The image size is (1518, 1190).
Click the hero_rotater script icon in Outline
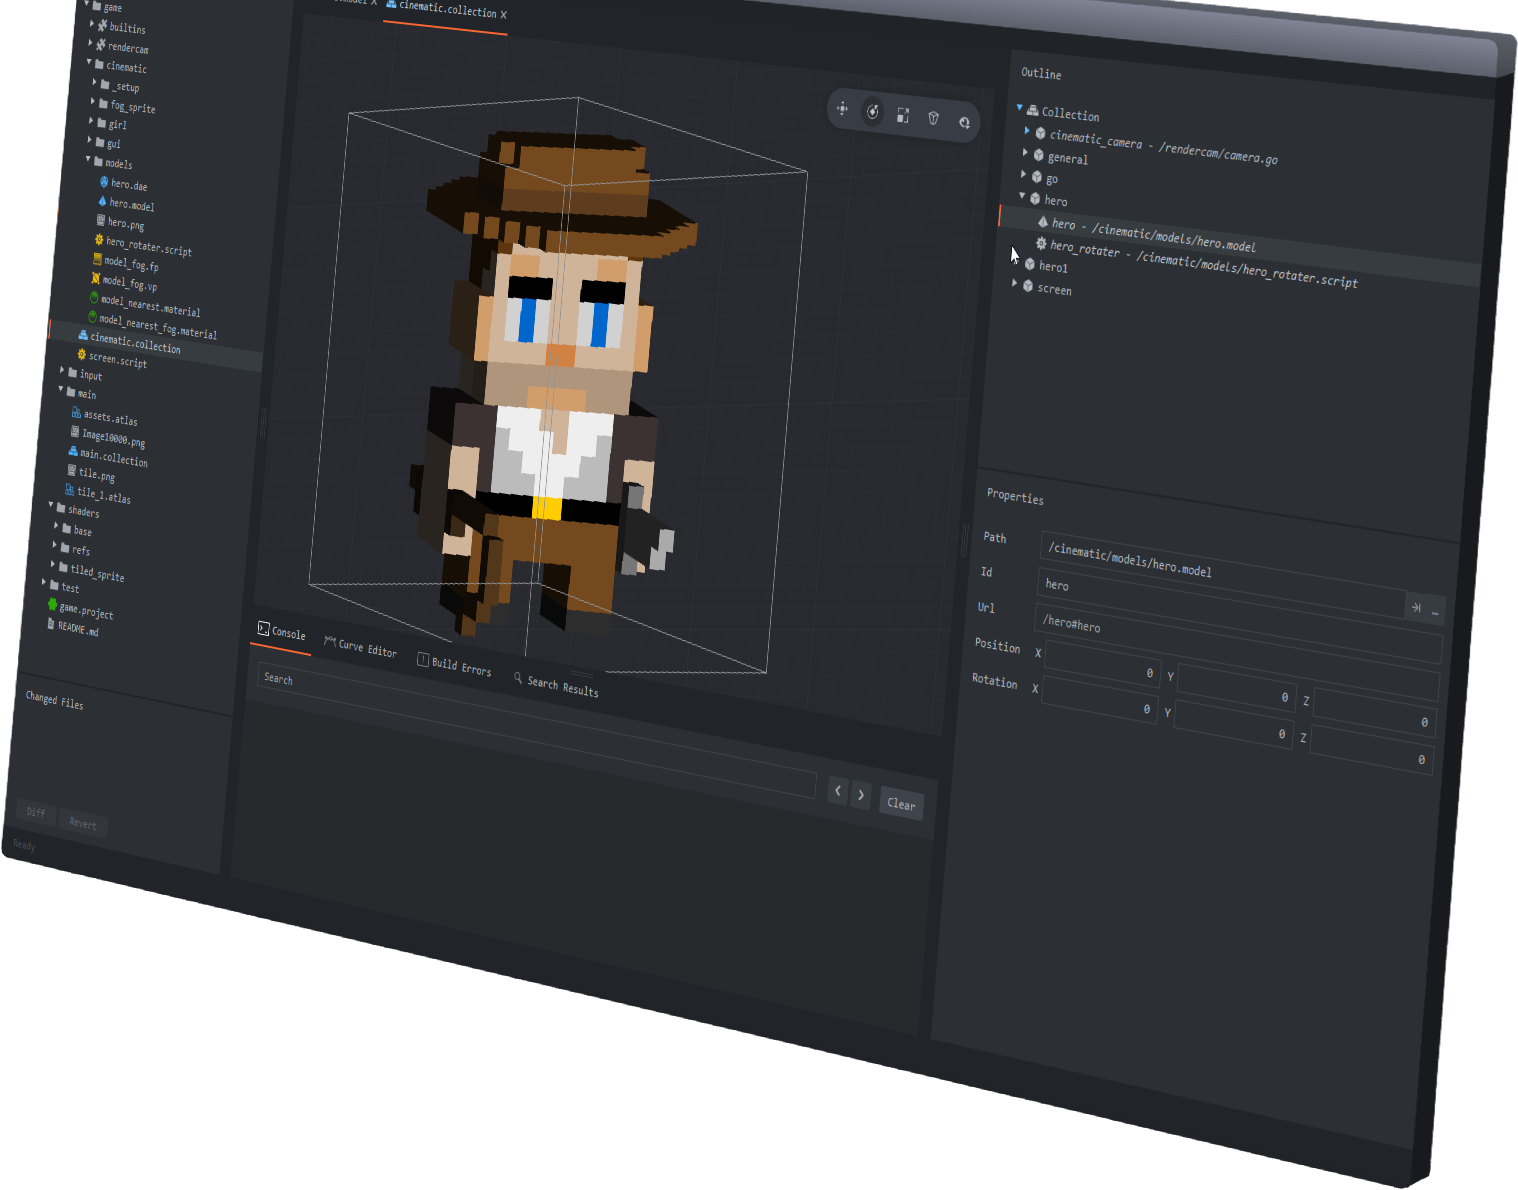click(x=1041, y=243)
